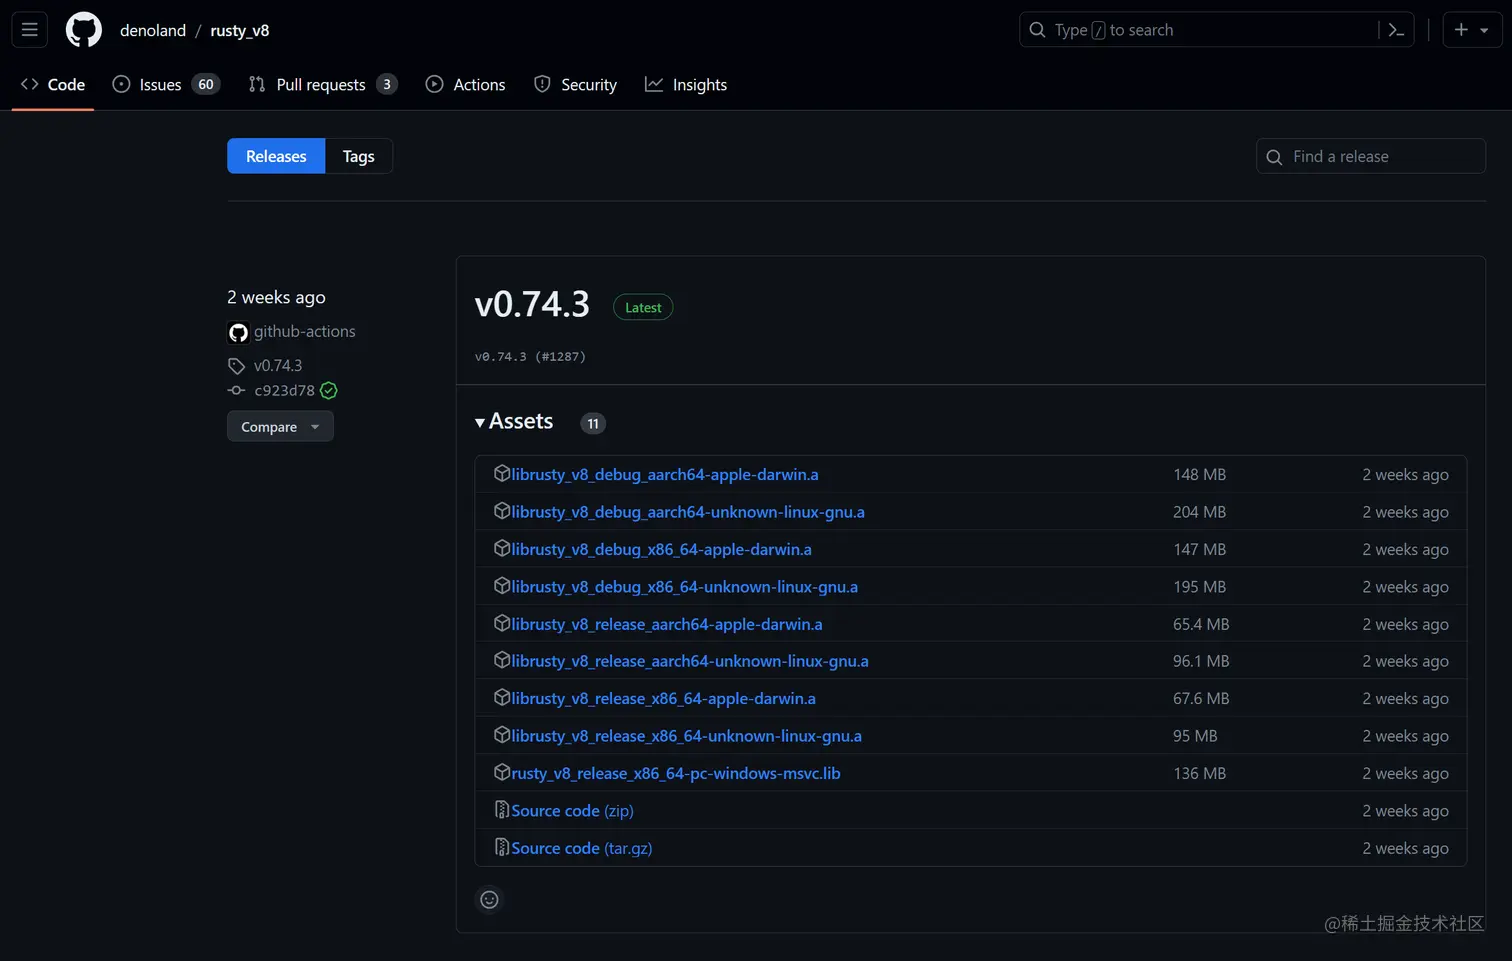This screenshot has height=961, width=1512.
Task: Click zip file icon for Source code (zip)
Action: (502, 810)
